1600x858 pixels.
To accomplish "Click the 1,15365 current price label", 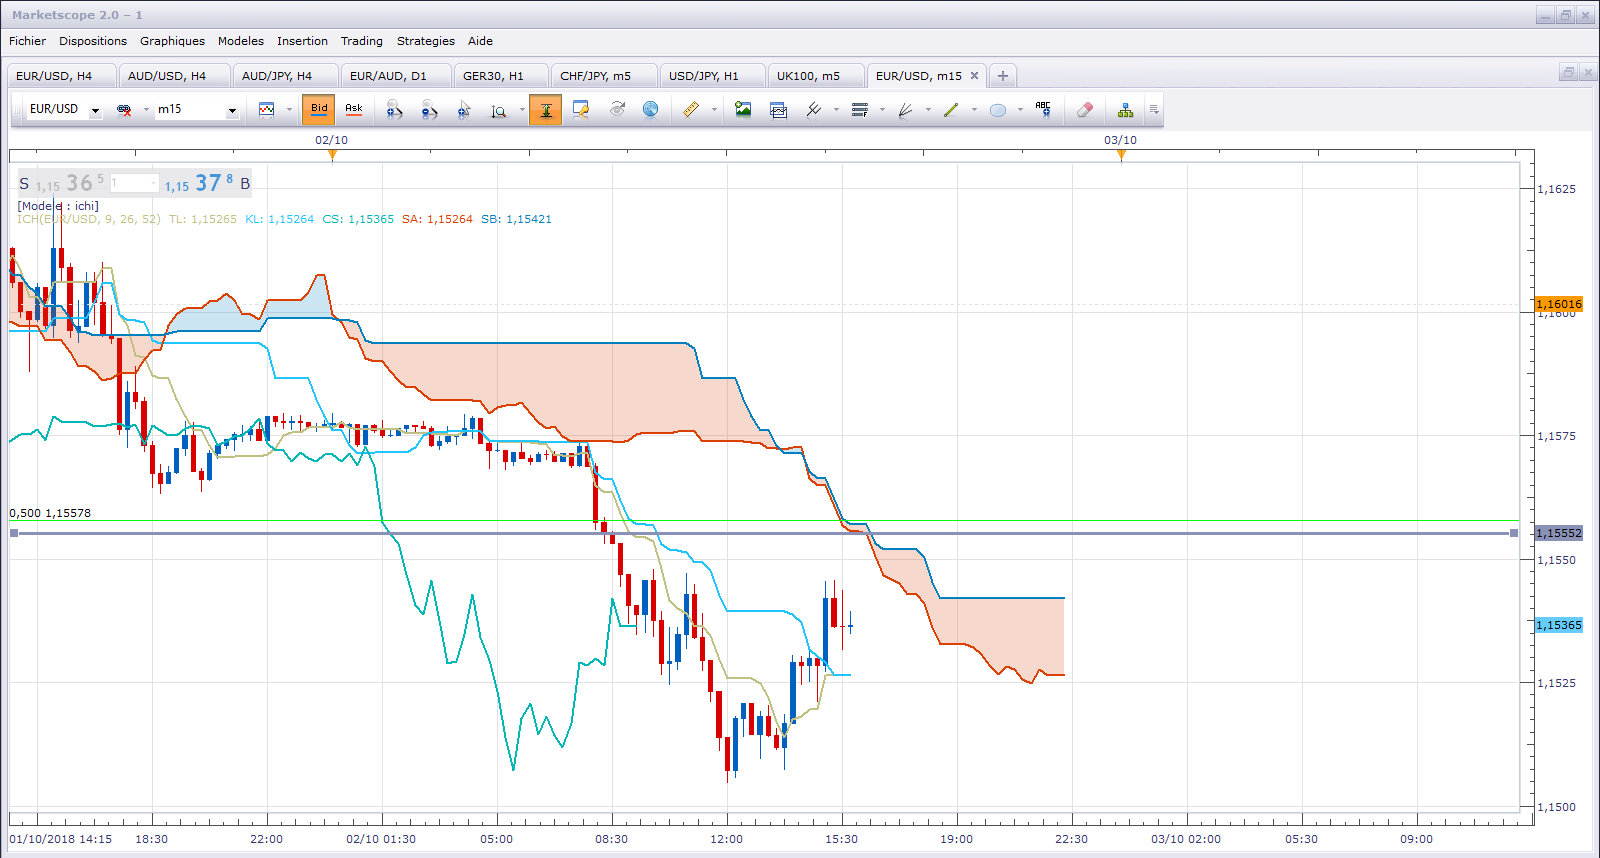I will click(1559, 625).
